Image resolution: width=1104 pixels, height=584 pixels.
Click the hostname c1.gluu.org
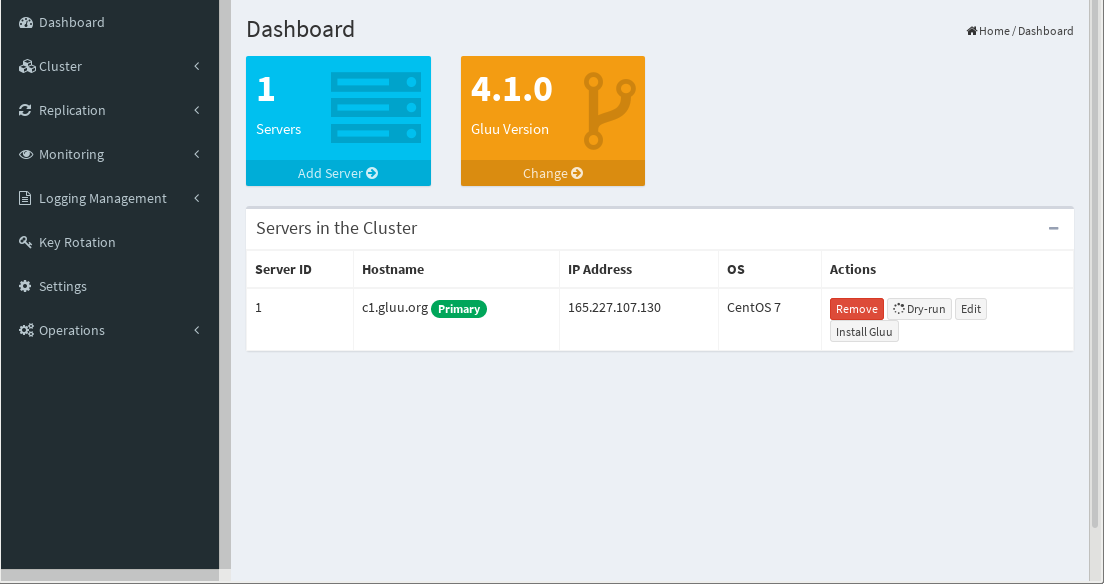394,308
